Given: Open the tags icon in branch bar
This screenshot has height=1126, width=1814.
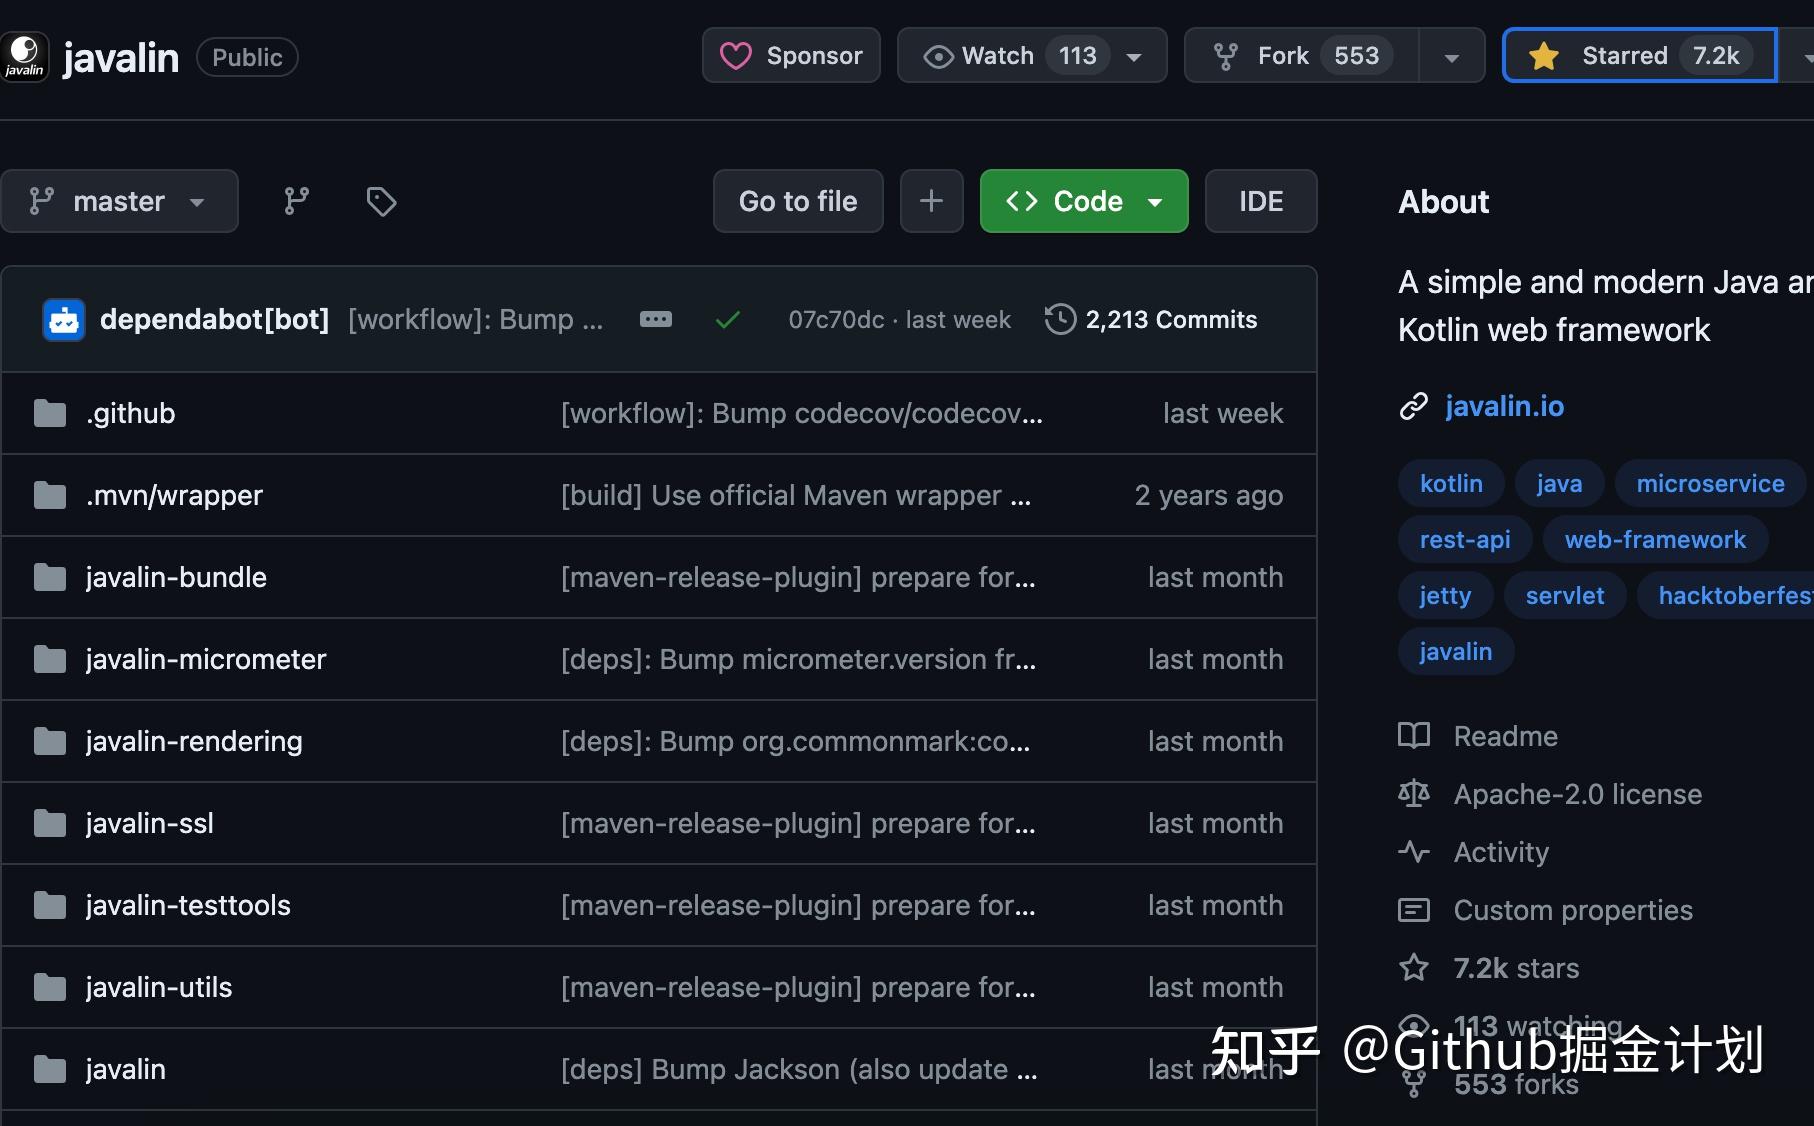Looking at the screenshot, I should coord(380,201).
